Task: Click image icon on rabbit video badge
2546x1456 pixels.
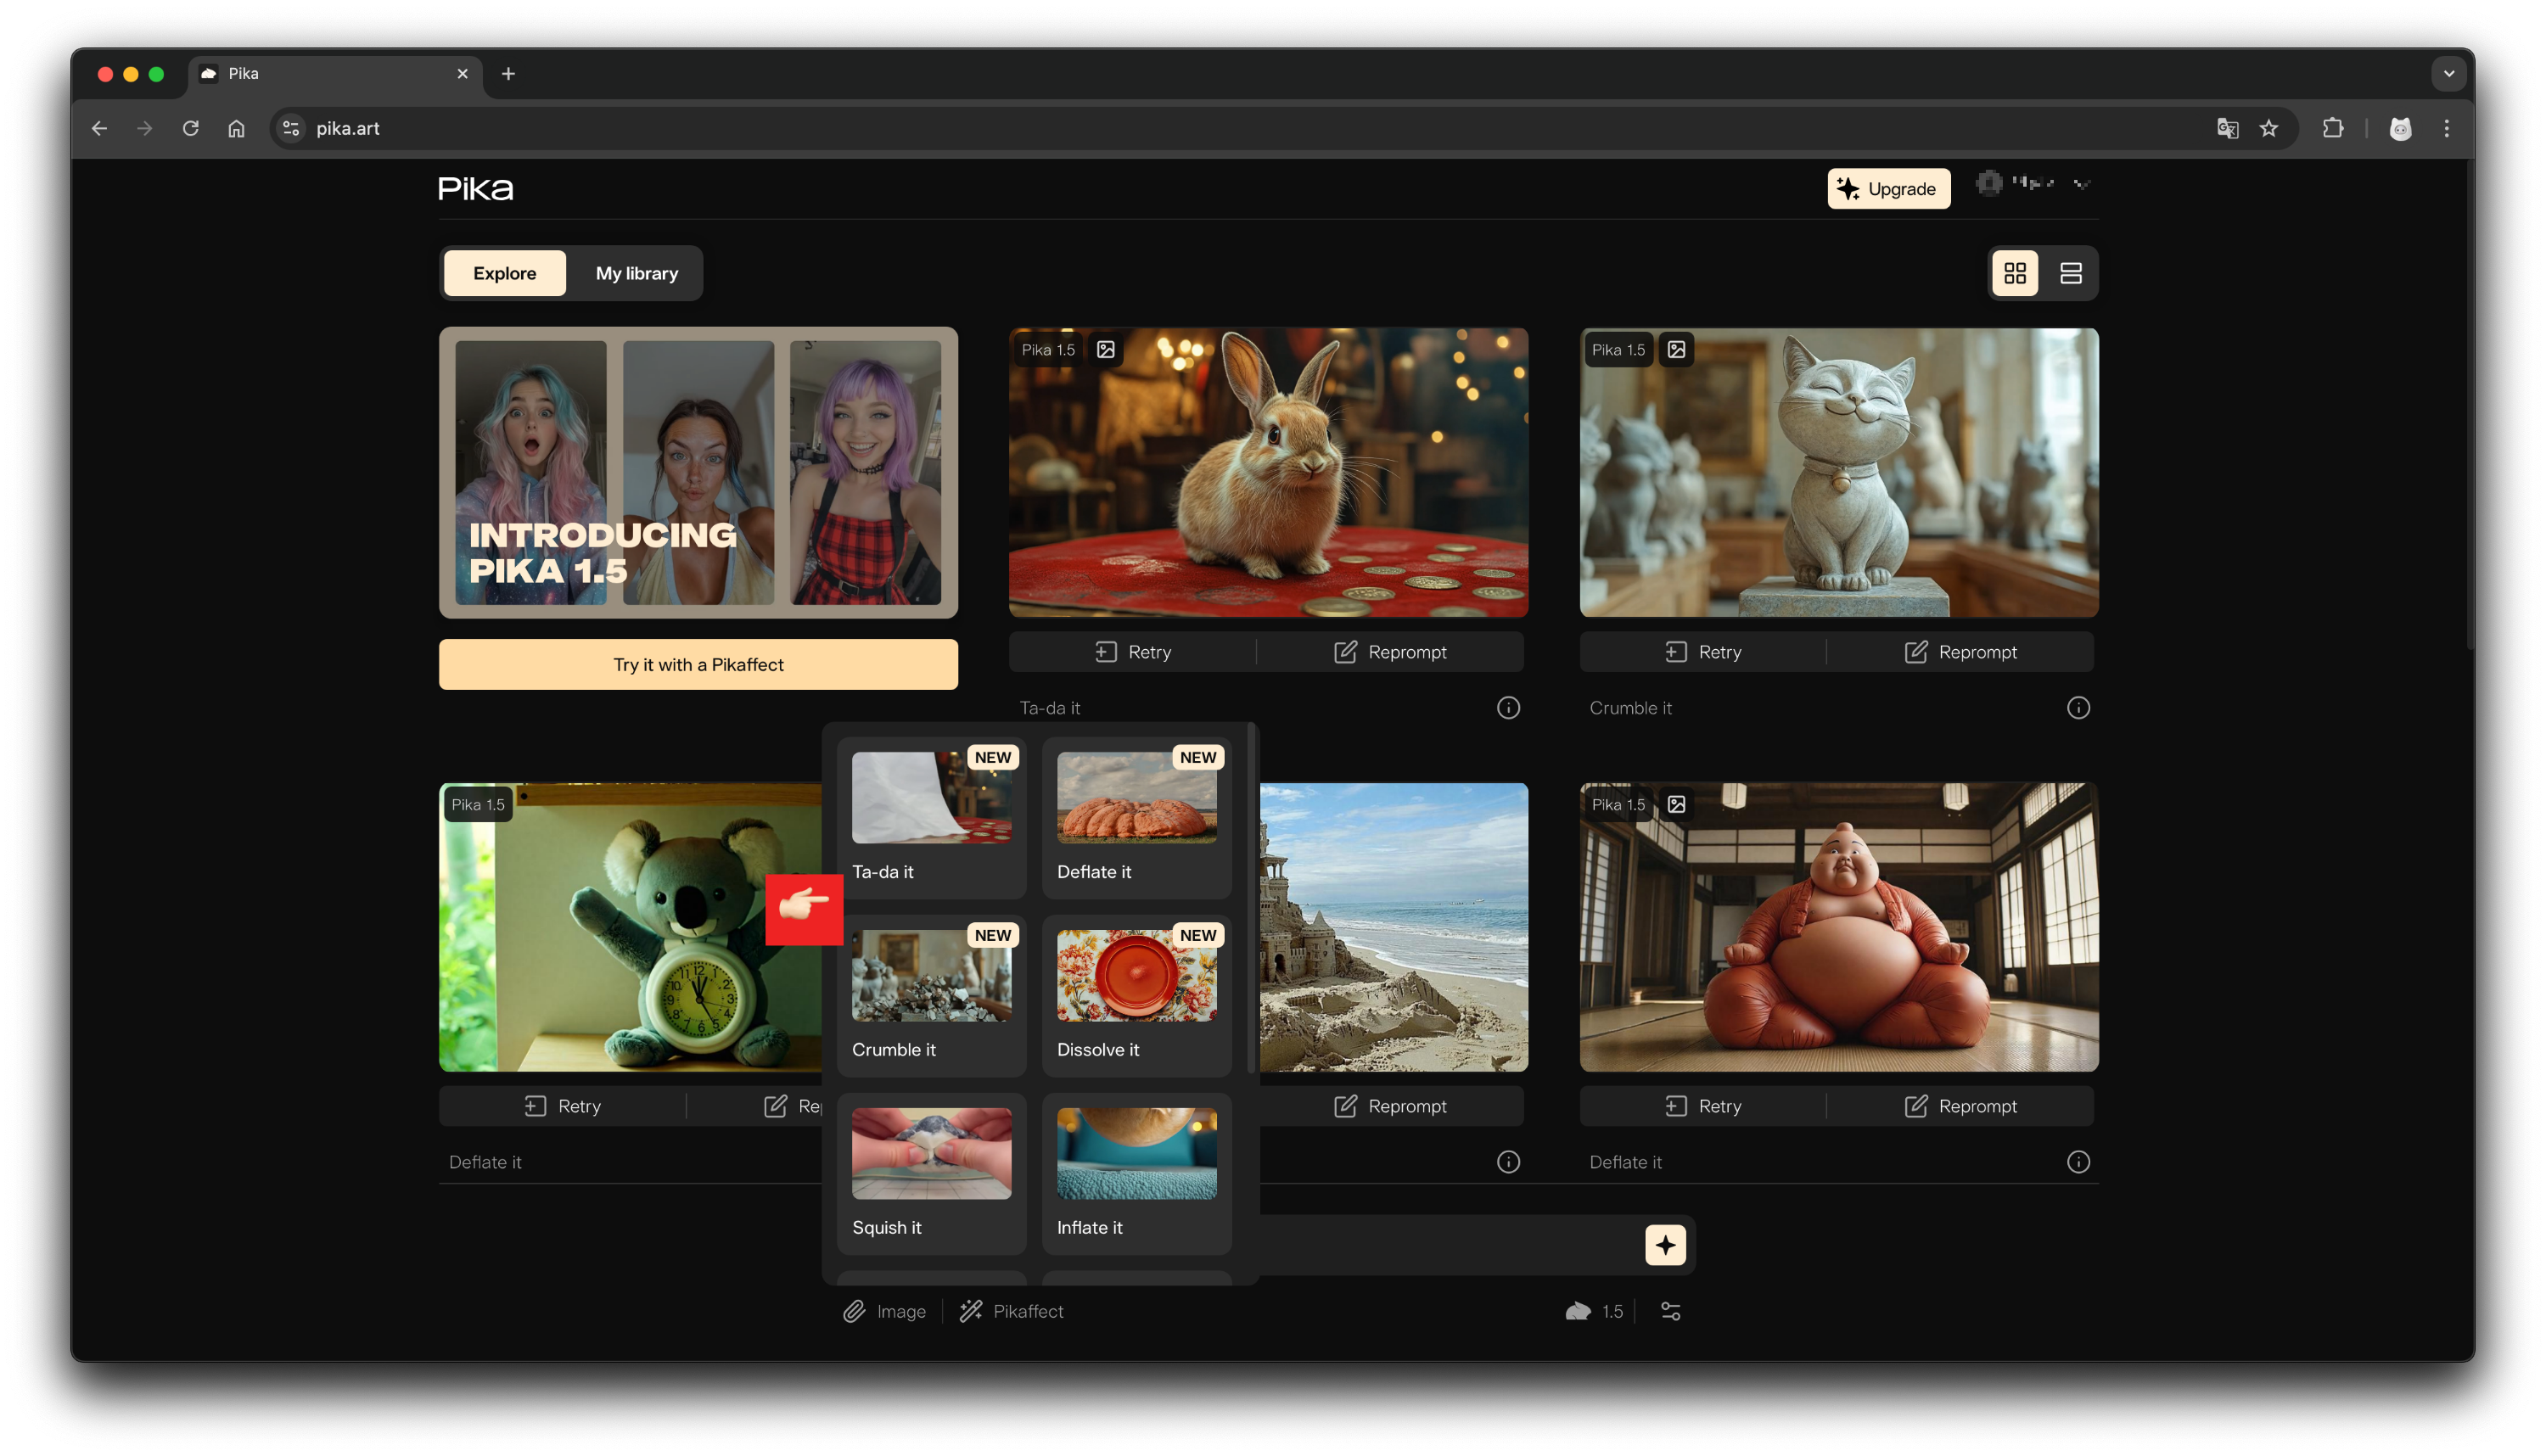Action: tap(1106, 350)
